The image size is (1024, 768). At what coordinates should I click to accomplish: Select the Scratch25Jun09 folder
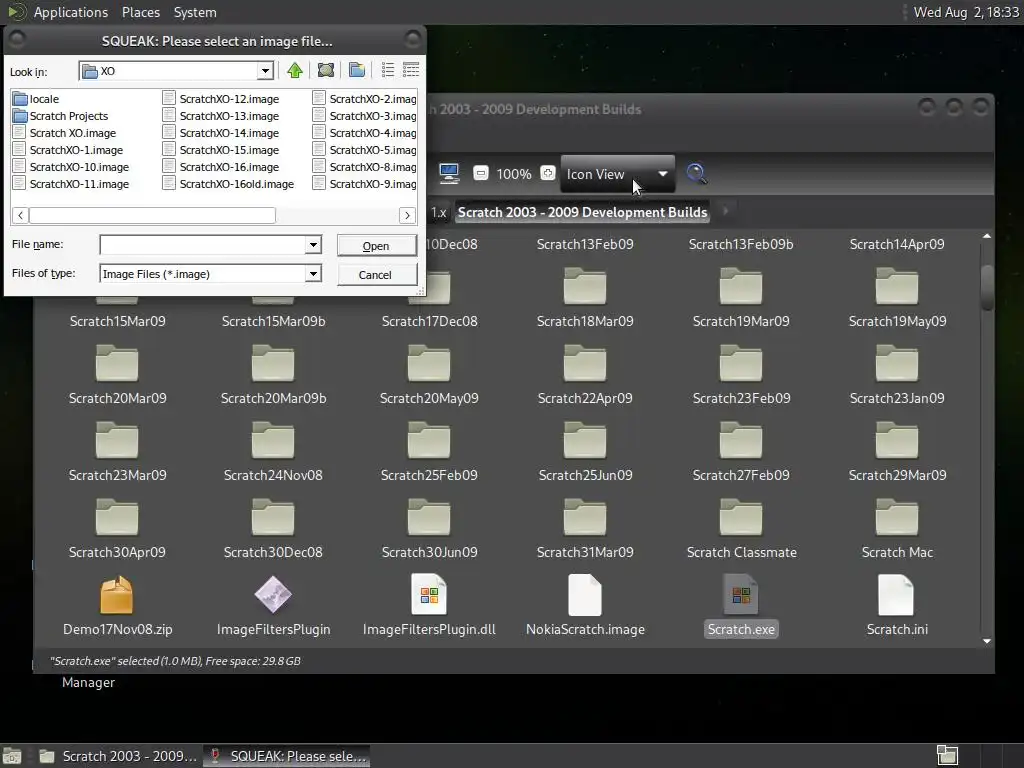pyautogui.click(x=585, y=452)
